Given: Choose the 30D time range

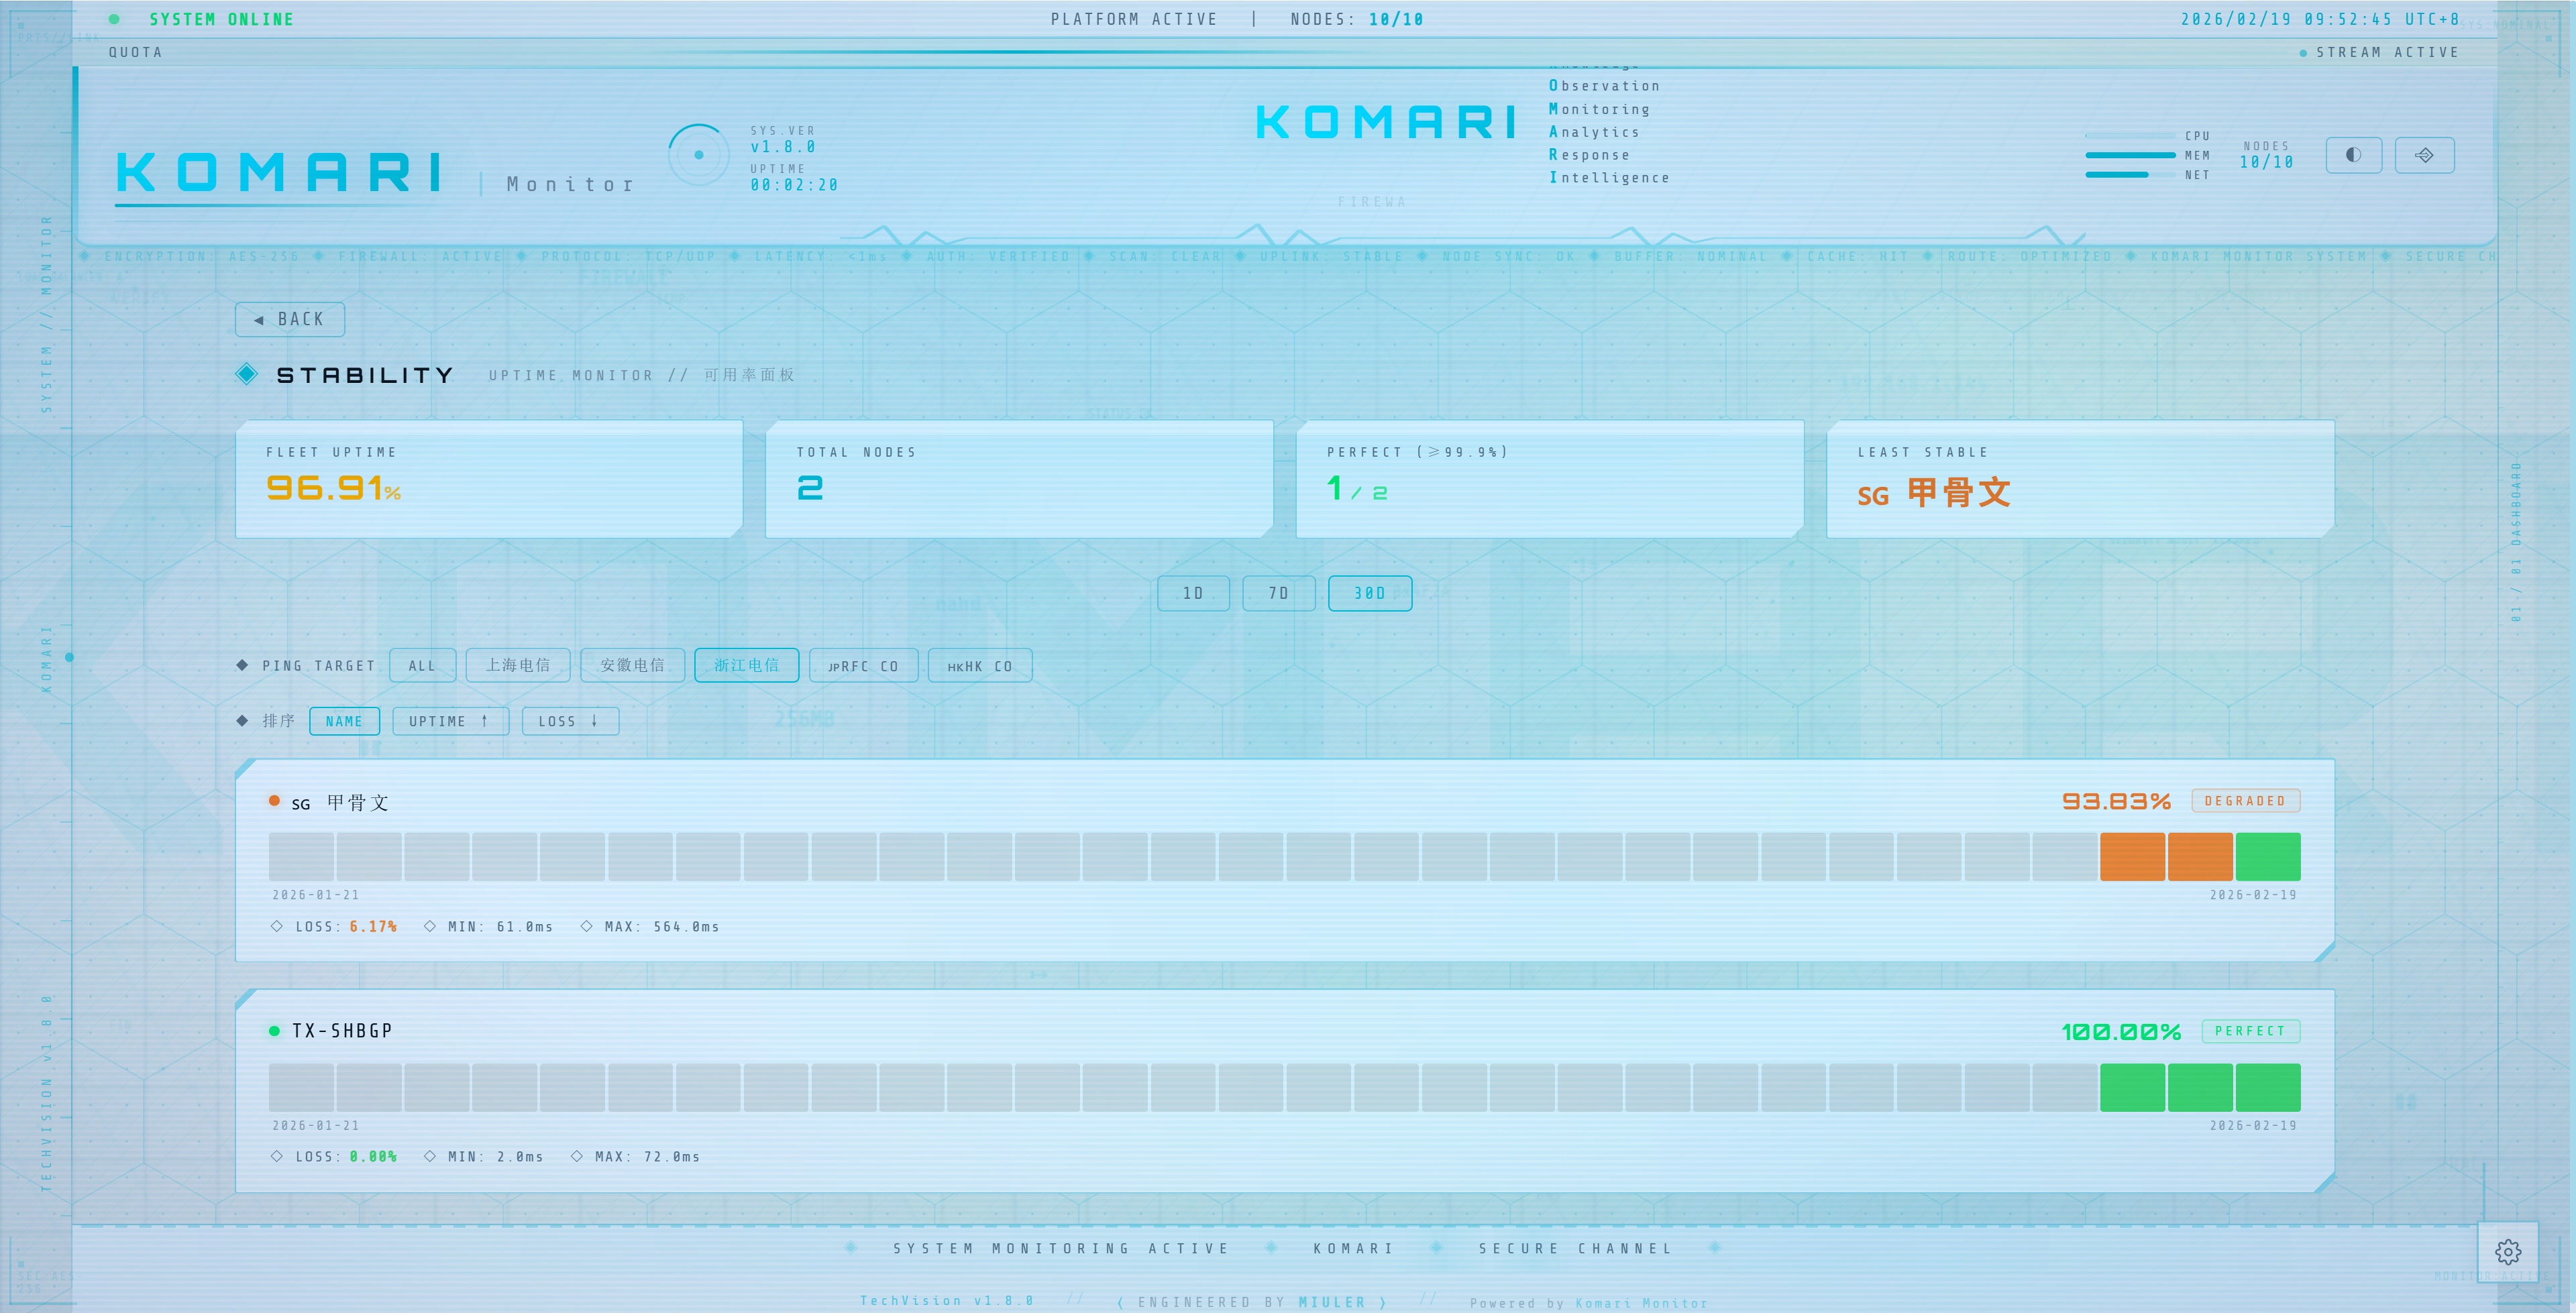Looking at the screenshot, I should 1369,593.
